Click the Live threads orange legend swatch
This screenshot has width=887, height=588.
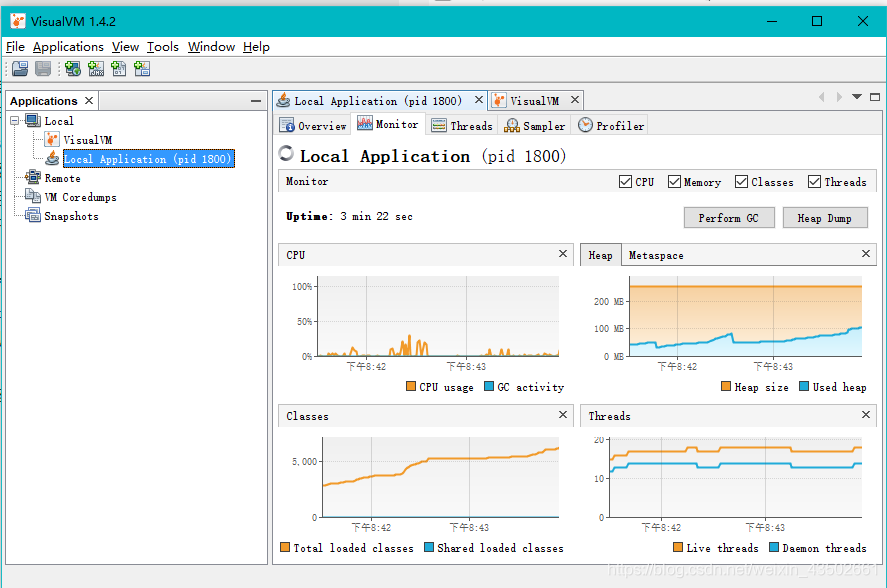(x=678, y=547)
